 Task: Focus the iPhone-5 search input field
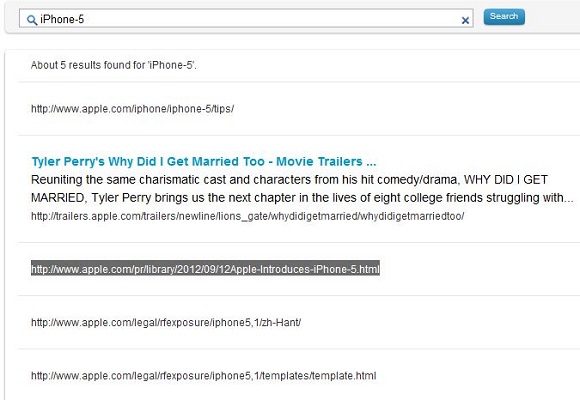[x=246, y=19]
